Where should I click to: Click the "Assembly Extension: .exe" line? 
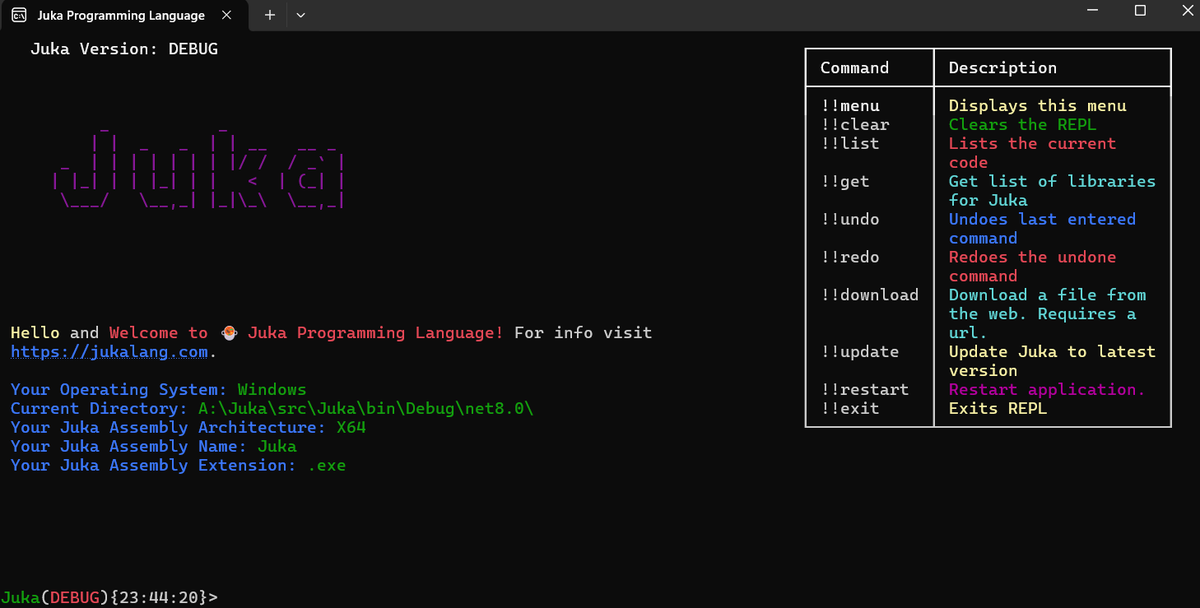coord(178,466)
